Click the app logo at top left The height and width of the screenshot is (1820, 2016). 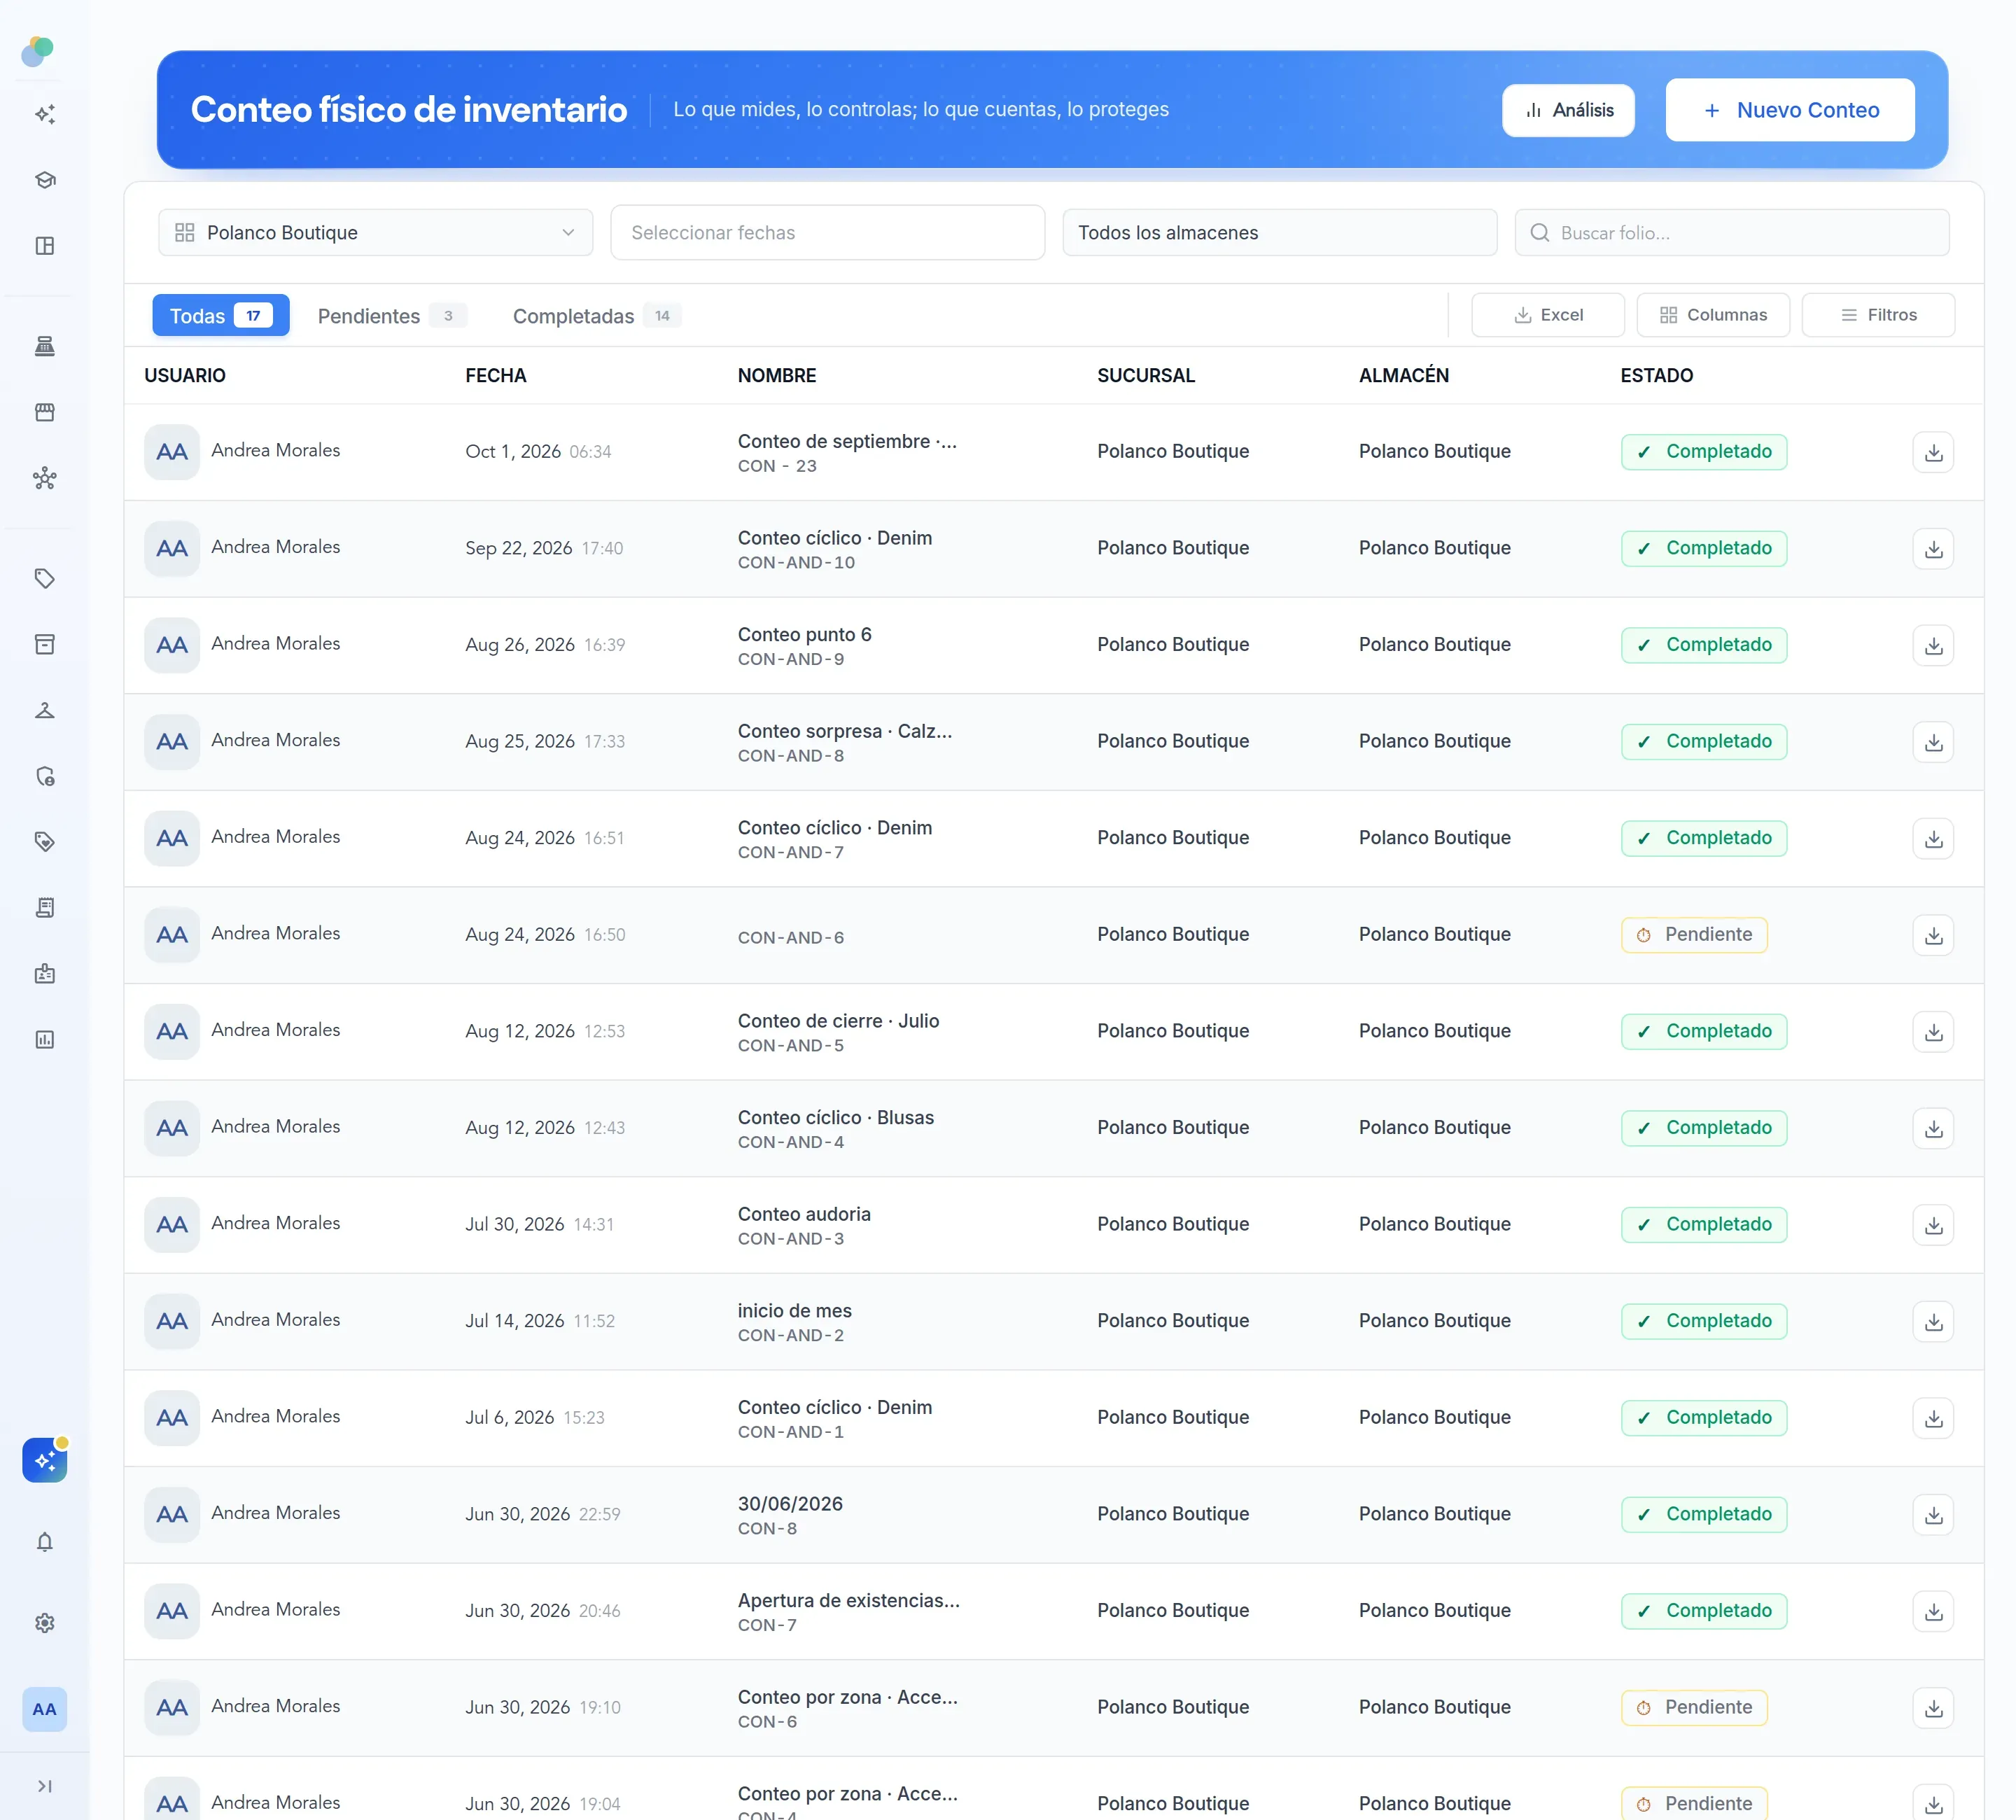click(38, 51)
